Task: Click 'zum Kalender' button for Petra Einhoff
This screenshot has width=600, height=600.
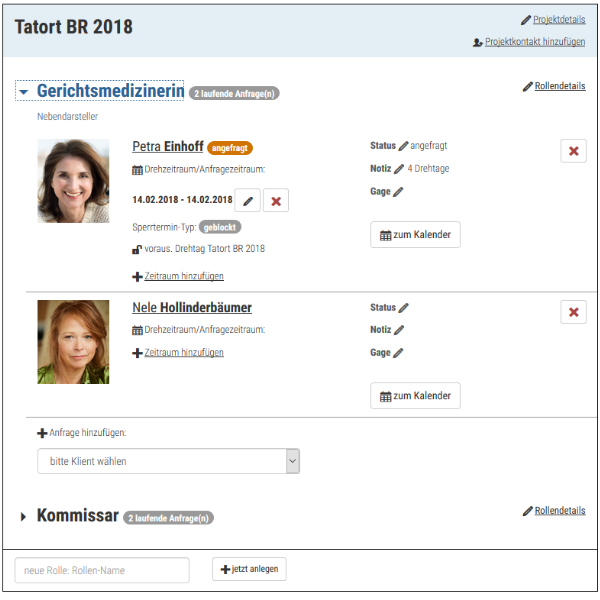Action: 415,235
